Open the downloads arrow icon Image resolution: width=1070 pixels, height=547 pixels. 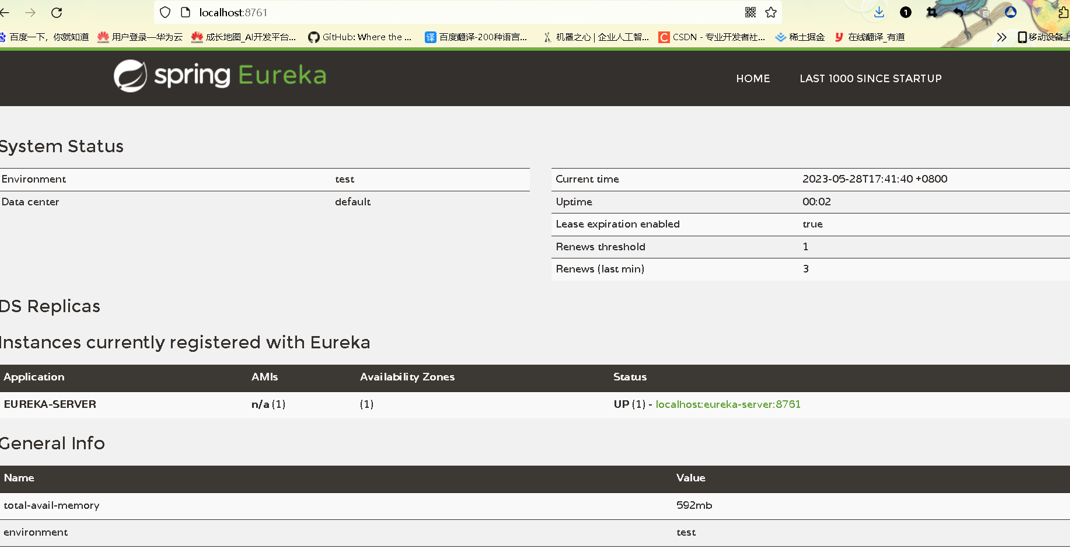(879, 12)
